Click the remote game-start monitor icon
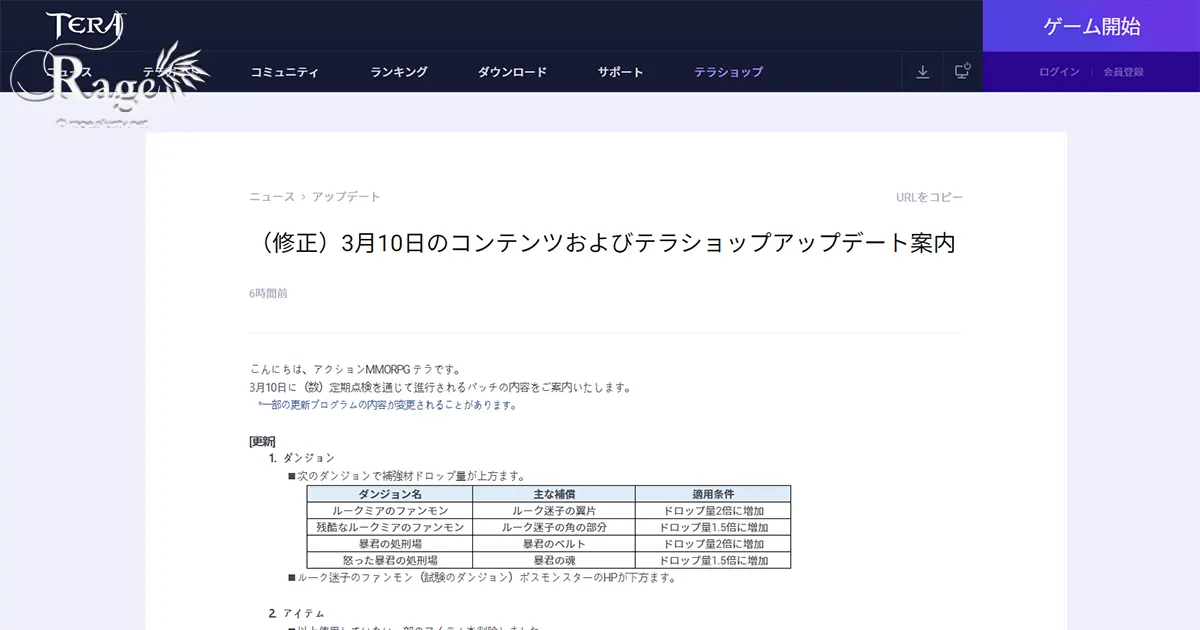The image size is (1200, 630). tap(961, 72)
